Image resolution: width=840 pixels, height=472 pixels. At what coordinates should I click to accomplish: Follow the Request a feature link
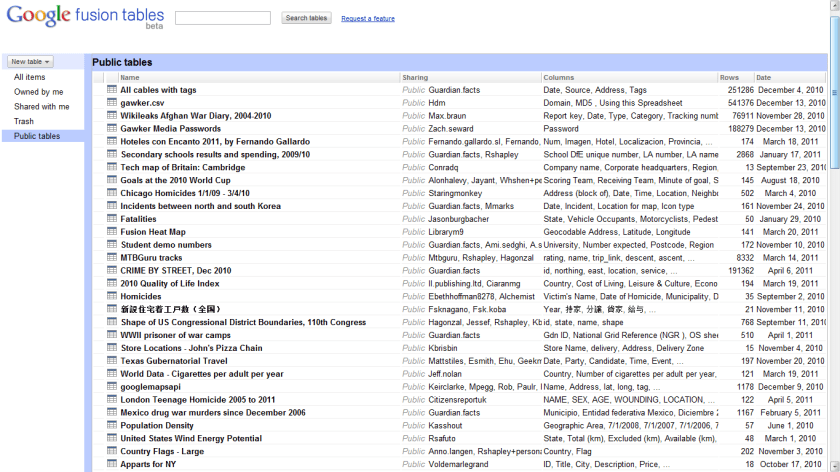[367, 19]
